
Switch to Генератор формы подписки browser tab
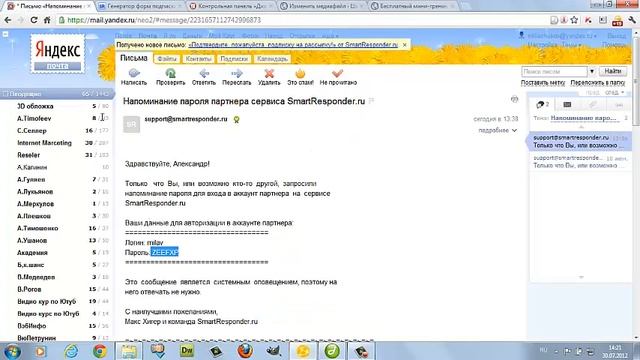point(140,6)
